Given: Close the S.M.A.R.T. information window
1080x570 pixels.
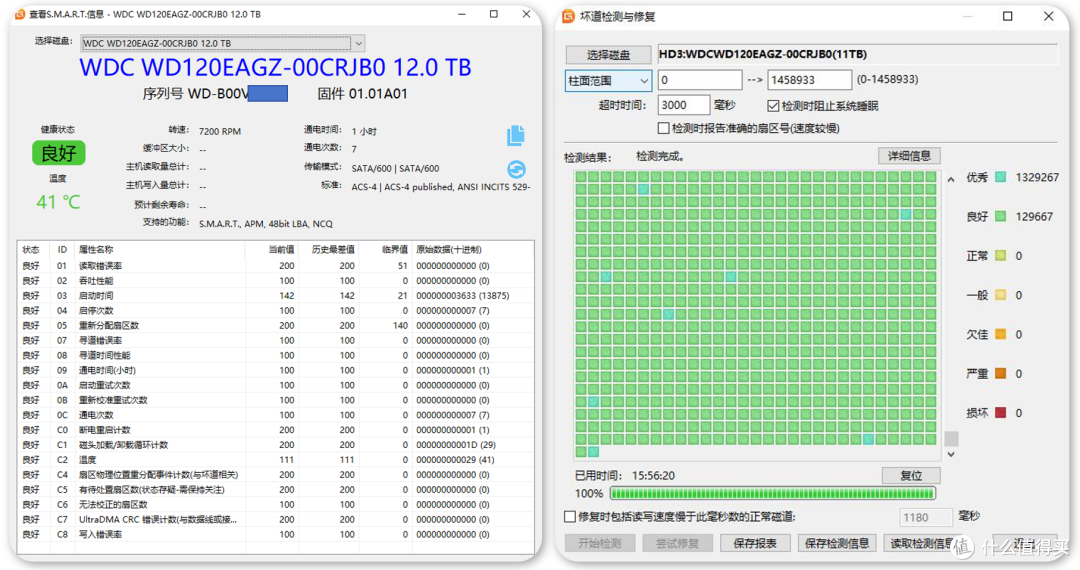Looking at the screenshot, I should click(526, 14).
